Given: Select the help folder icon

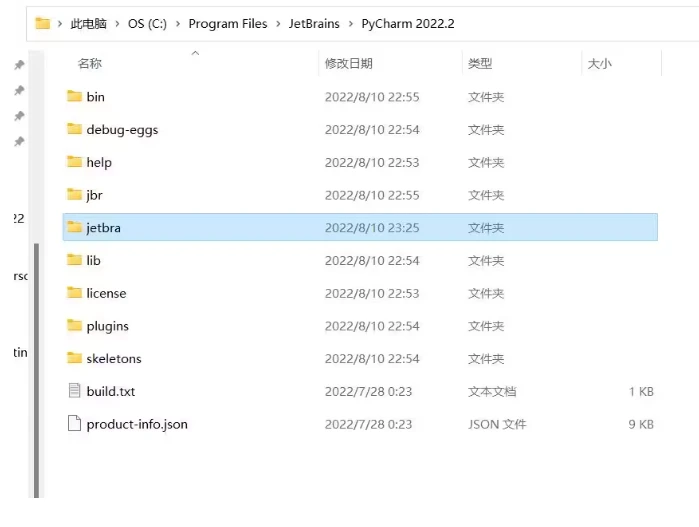Looking at the screenshot, I should point(74,162).
